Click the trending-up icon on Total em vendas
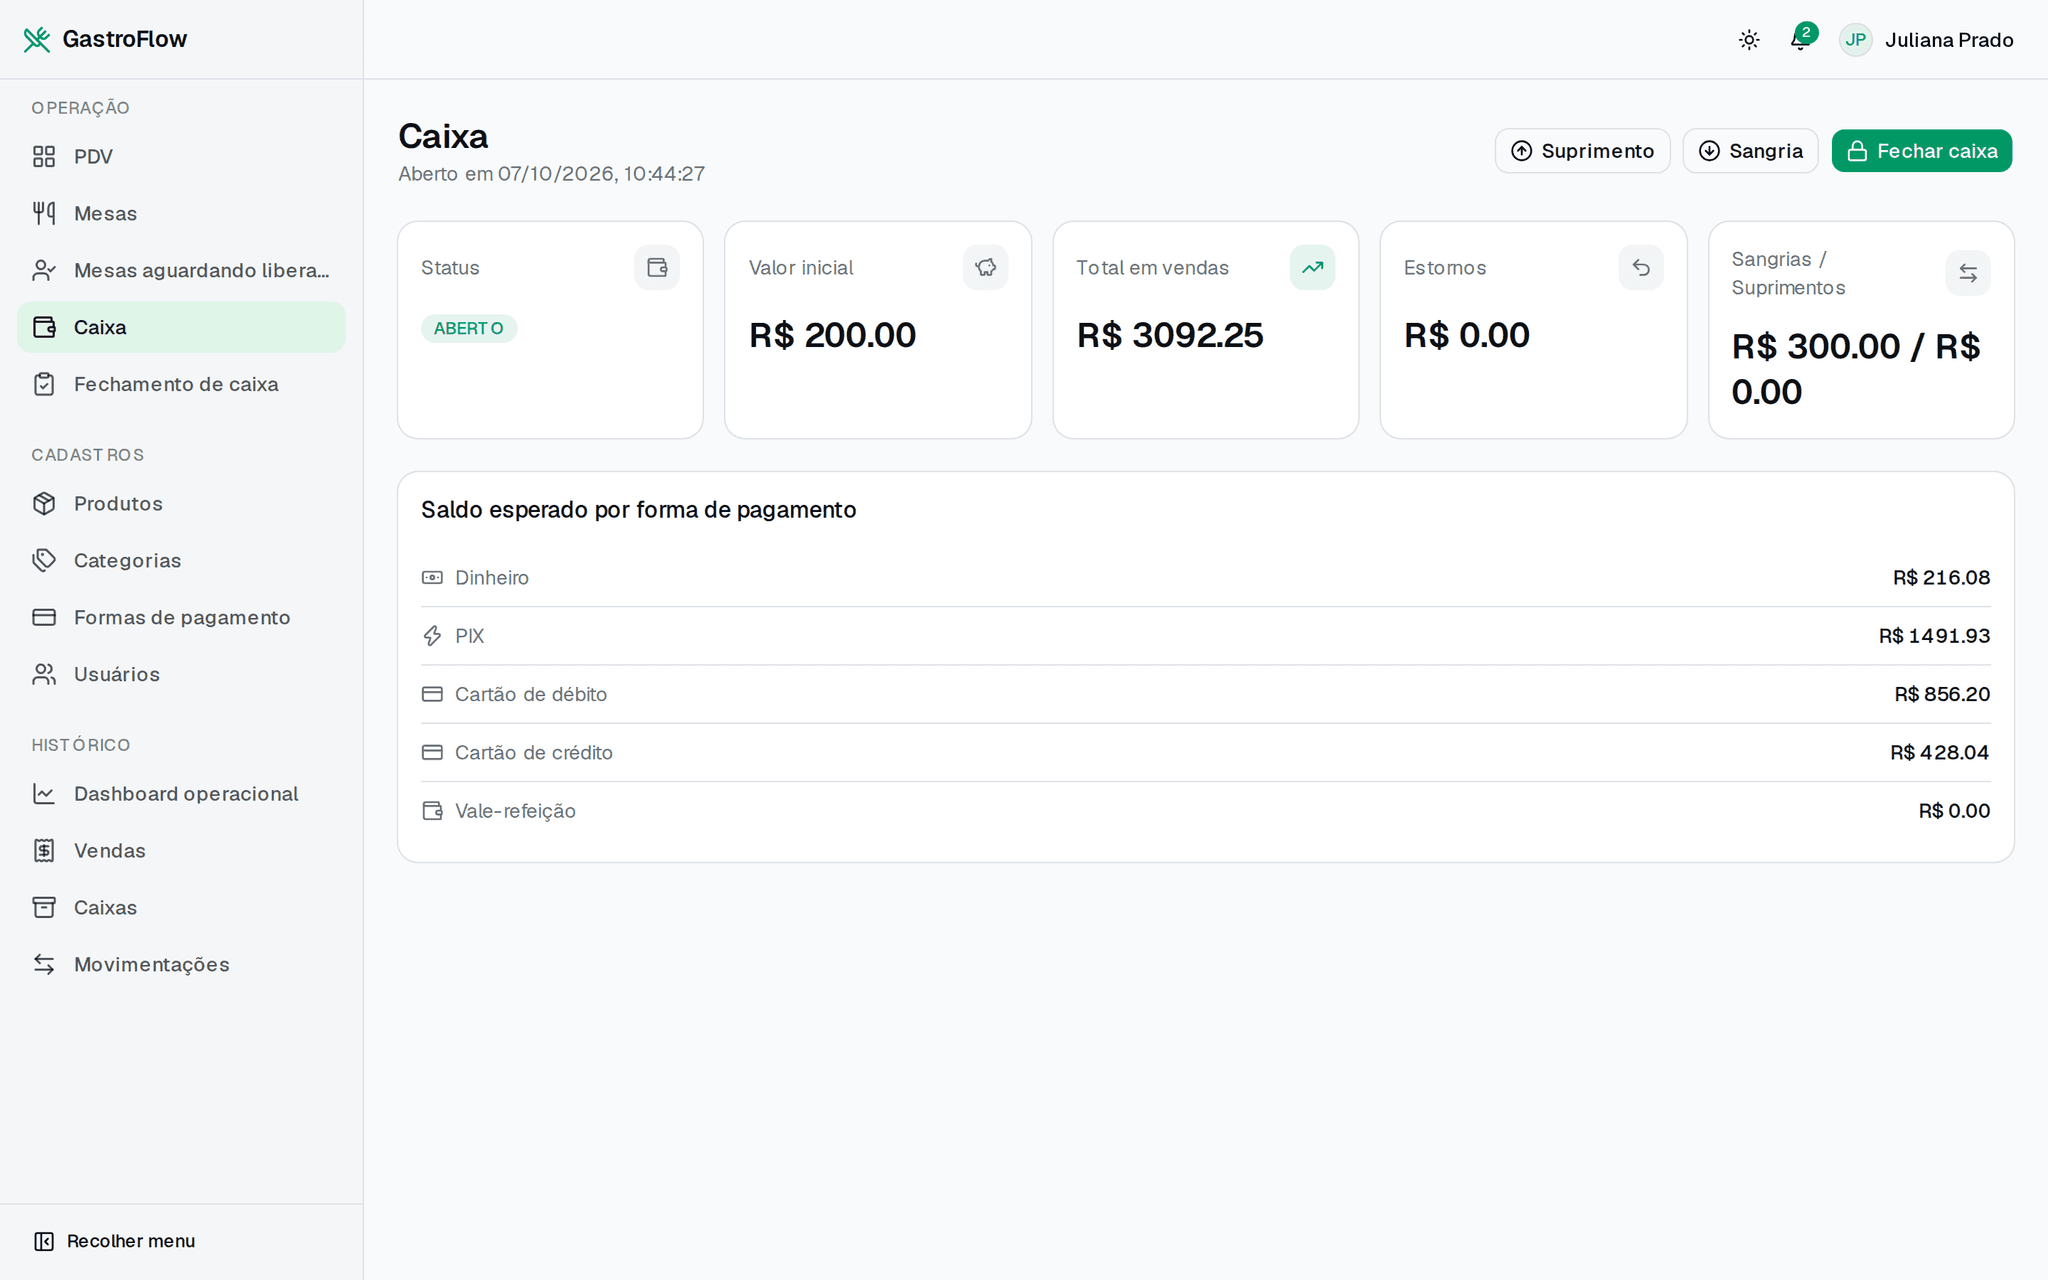2048x1280 pixels. [1312, 267]
